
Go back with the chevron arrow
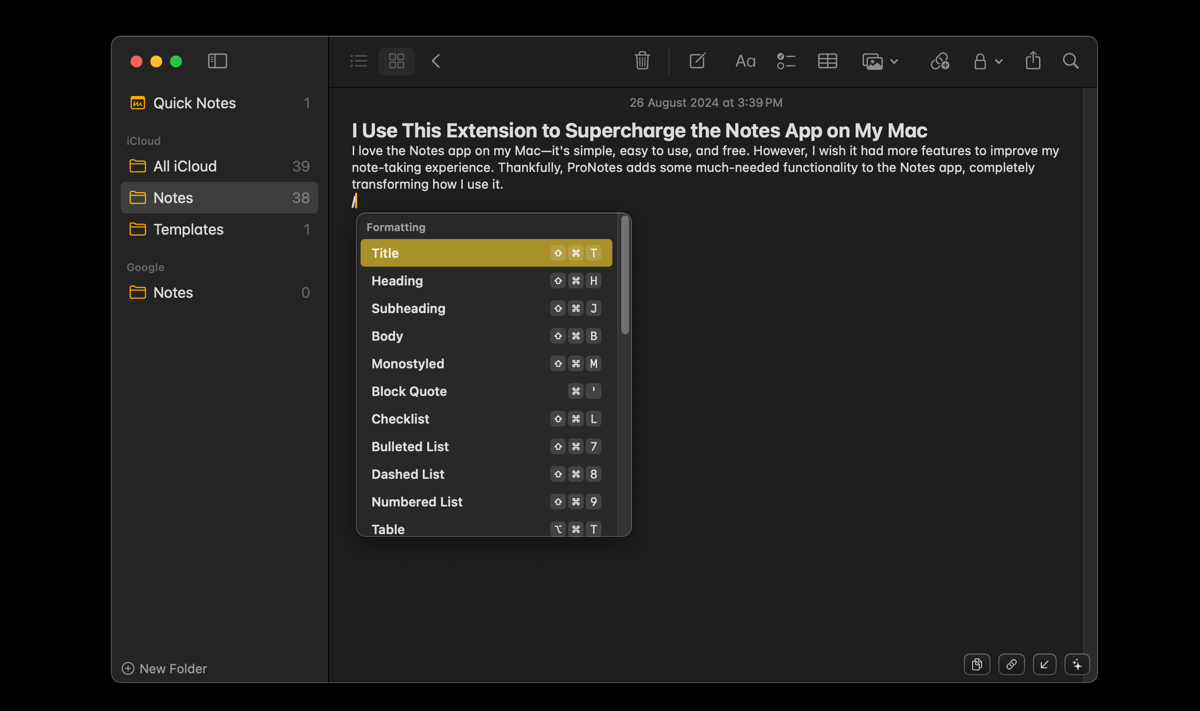(x=436, y=61)
